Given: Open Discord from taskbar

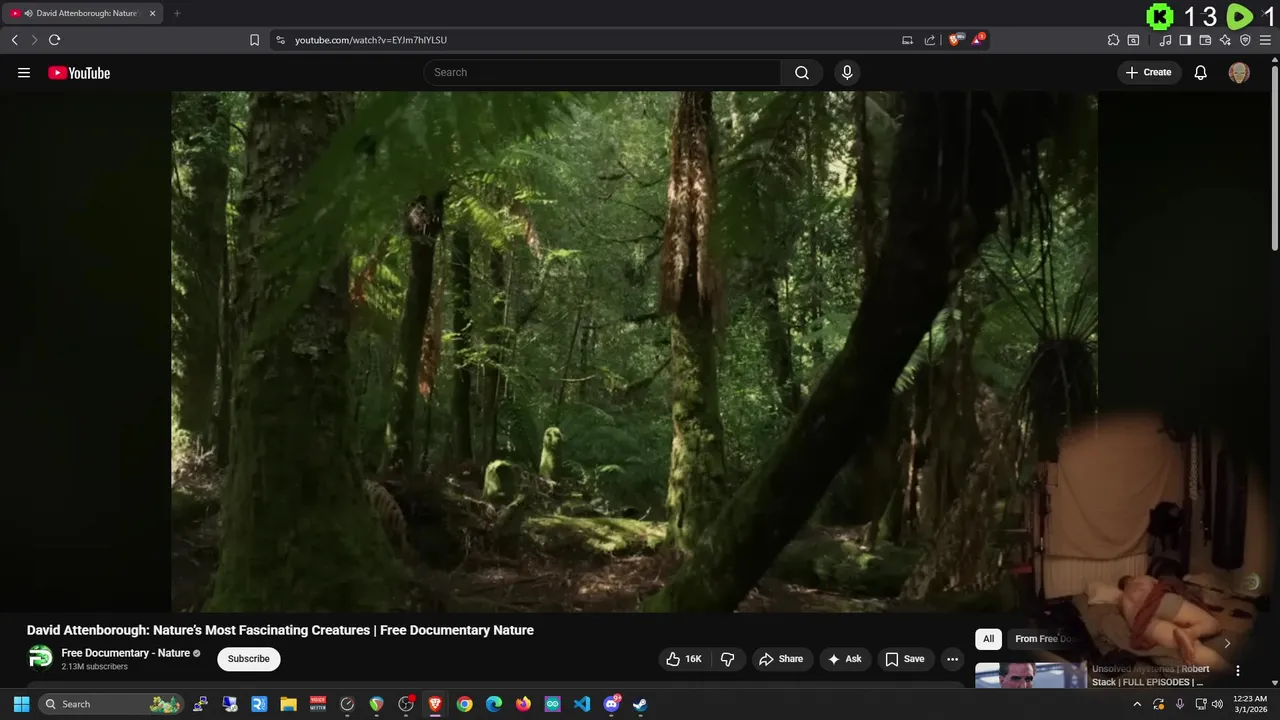Looking at the screenshot, I should [611, 704].
